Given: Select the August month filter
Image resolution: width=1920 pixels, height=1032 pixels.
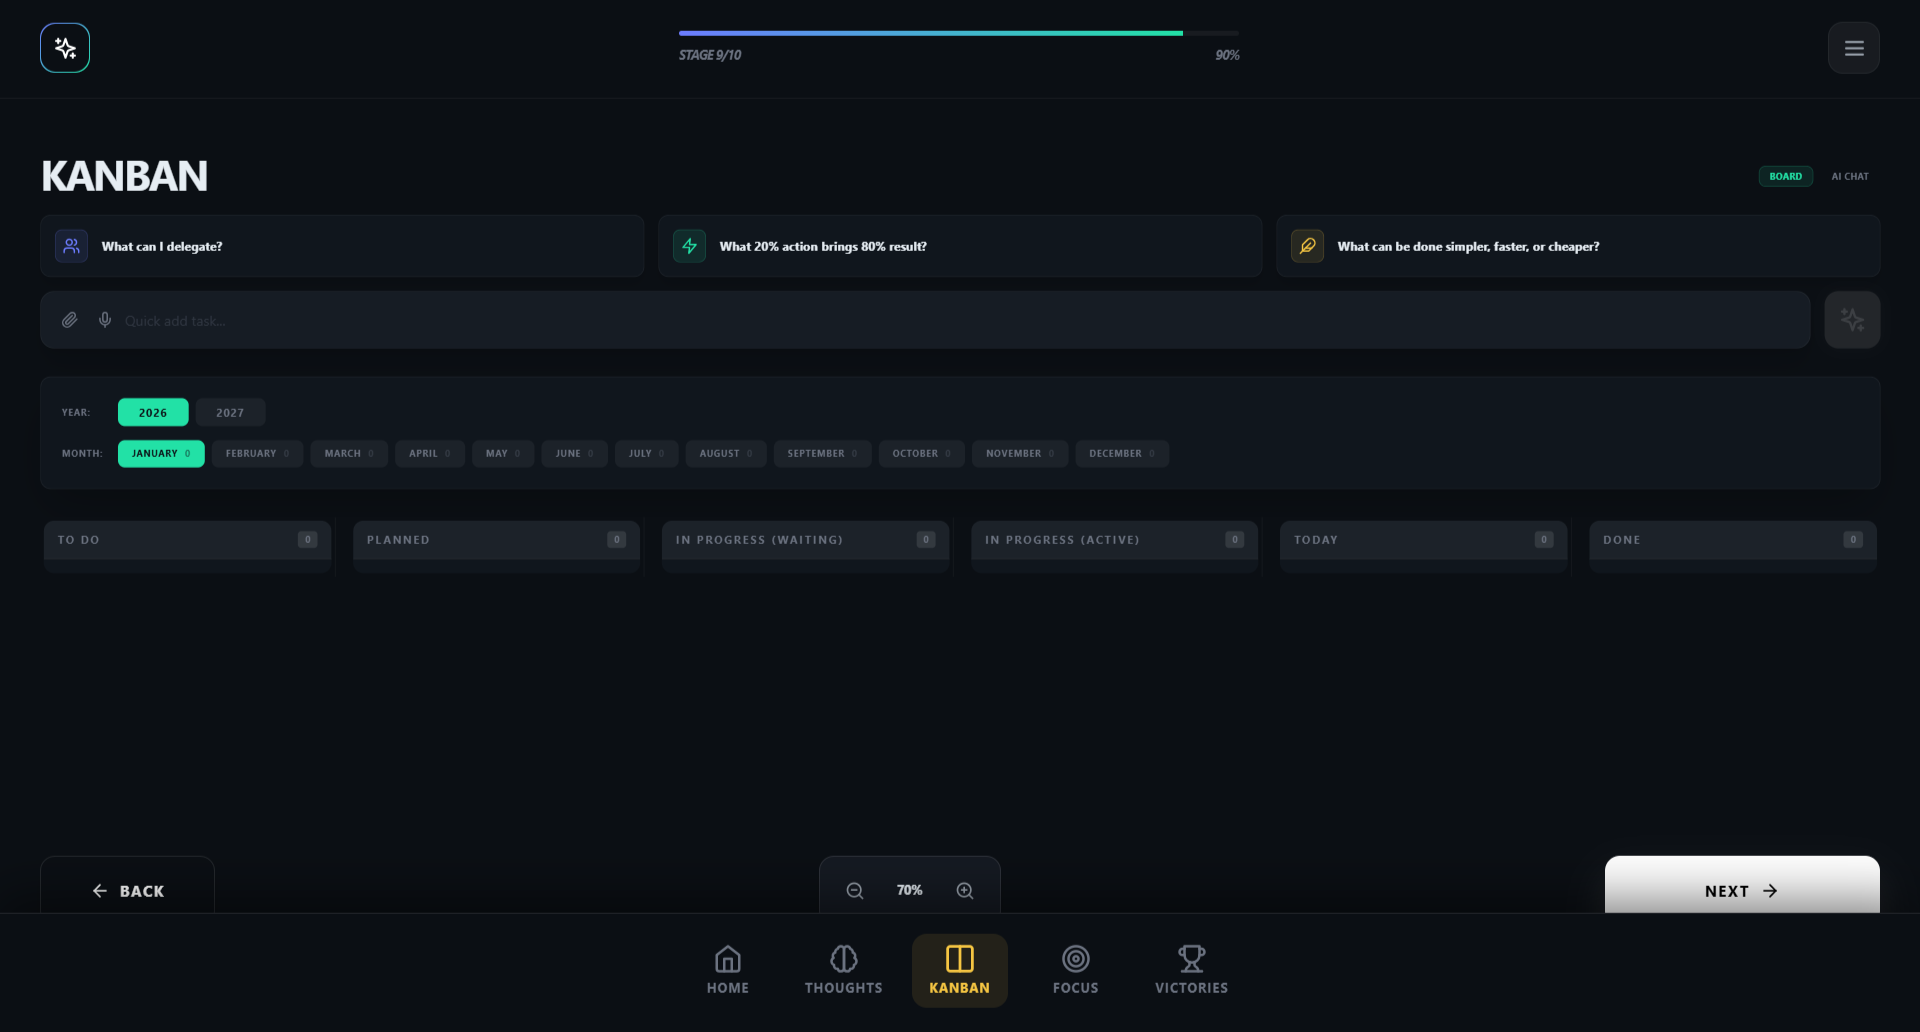Looking at the screenshot, I should 726,453.
